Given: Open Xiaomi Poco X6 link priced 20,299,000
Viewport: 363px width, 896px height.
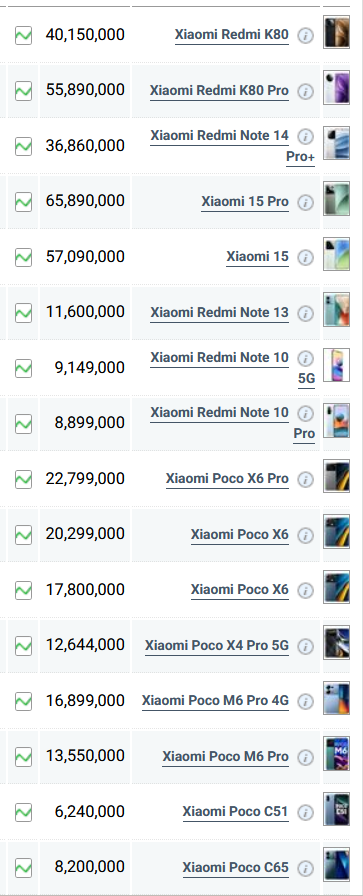Looking at the screenshot, I should (x=240, y=535).
